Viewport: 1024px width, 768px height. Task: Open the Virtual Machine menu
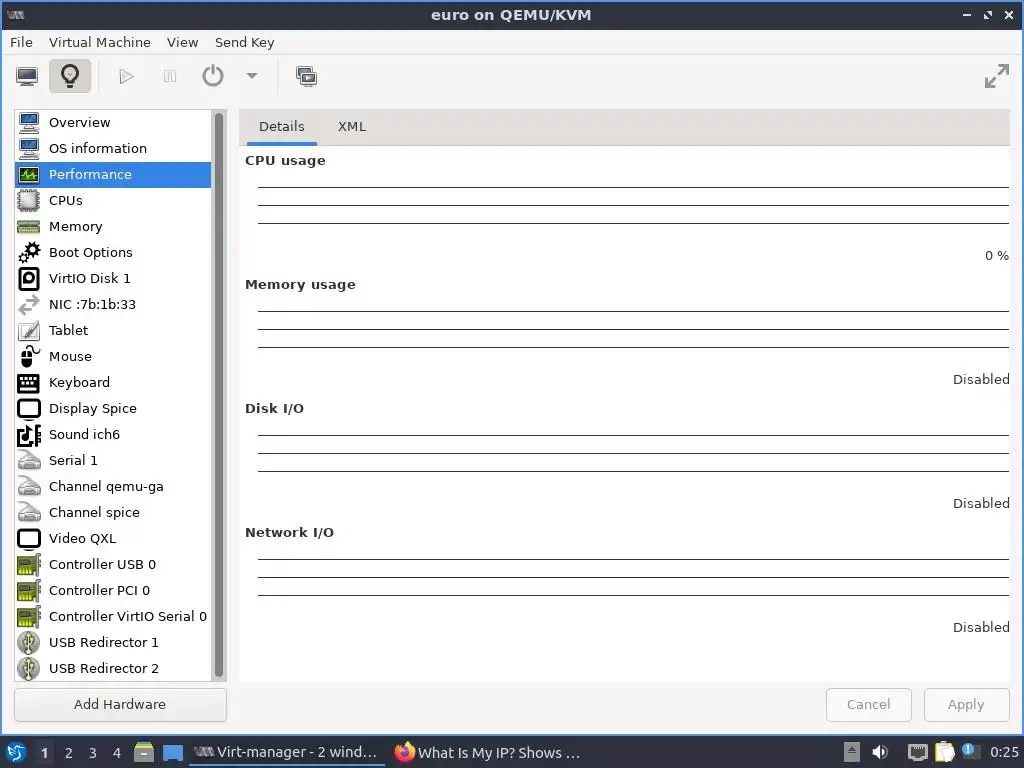coord(99,42)
